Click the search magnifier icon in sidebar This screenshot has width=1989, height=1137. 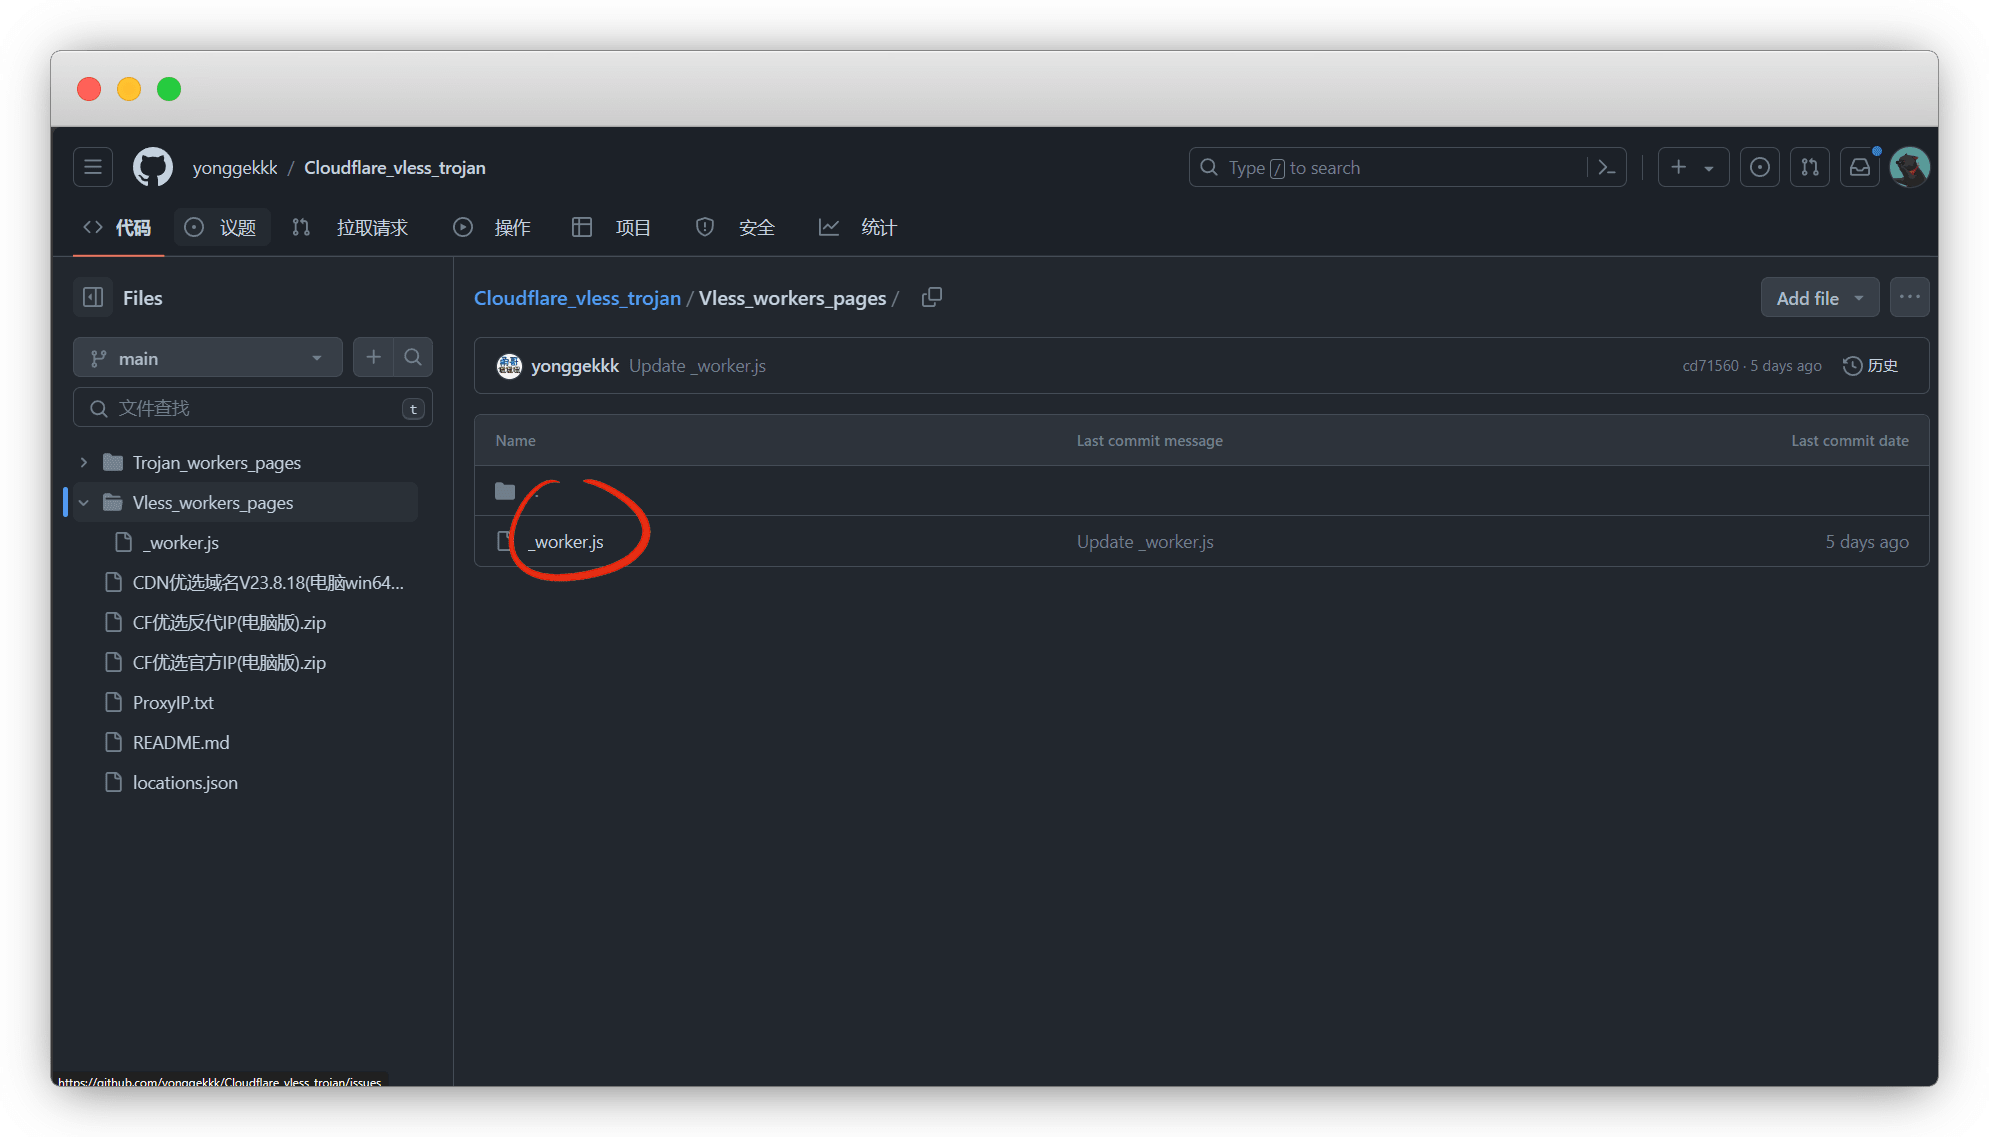(413, 357)
